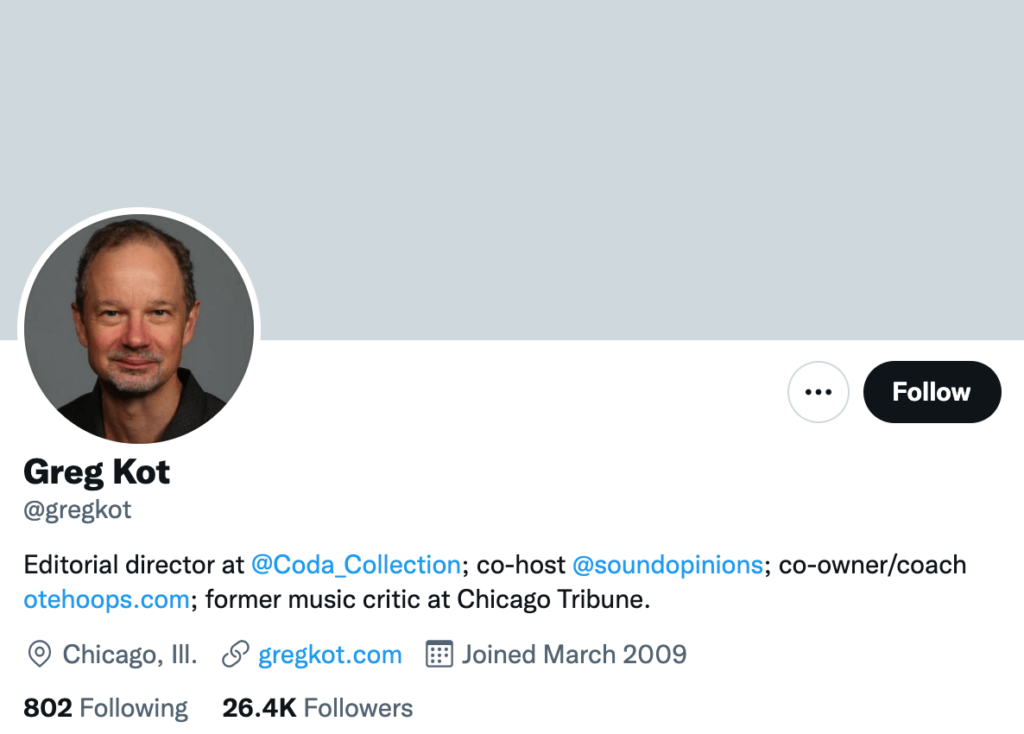Click the Joined March 2009 text
The width and height of the screenshot is (1024, 734).
tap(574, 655)
